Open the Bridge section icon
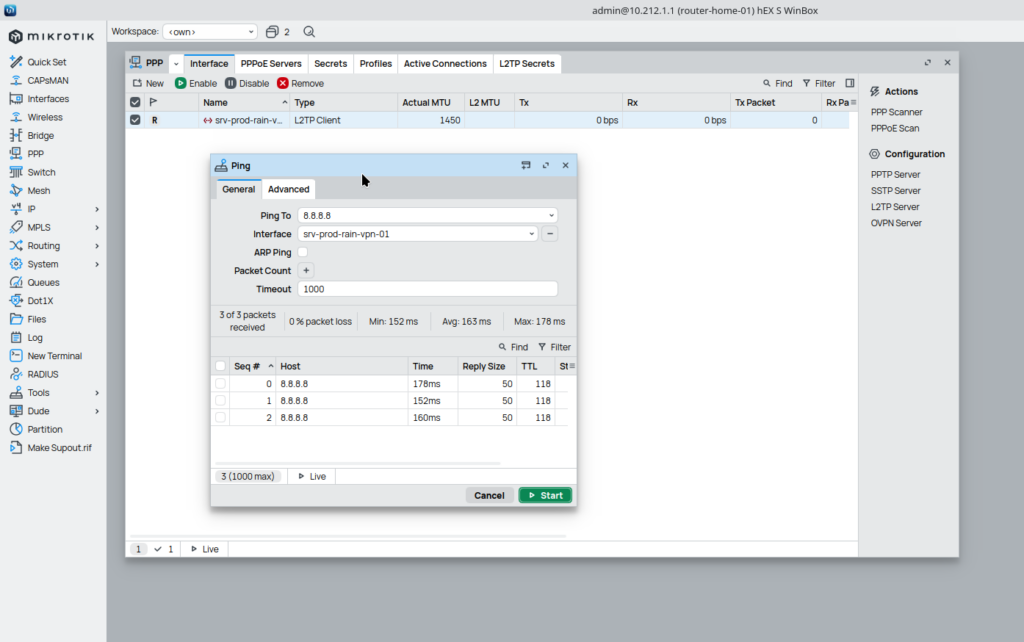Viewport: 1024px width, 642px height. pyautogui.click(x=16, y=135)
